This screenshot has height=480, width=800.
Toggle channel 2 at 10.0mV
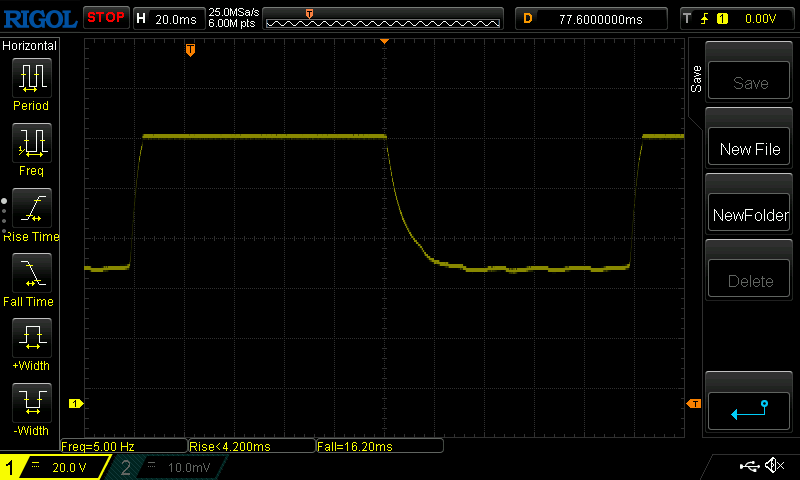(168, 467)
